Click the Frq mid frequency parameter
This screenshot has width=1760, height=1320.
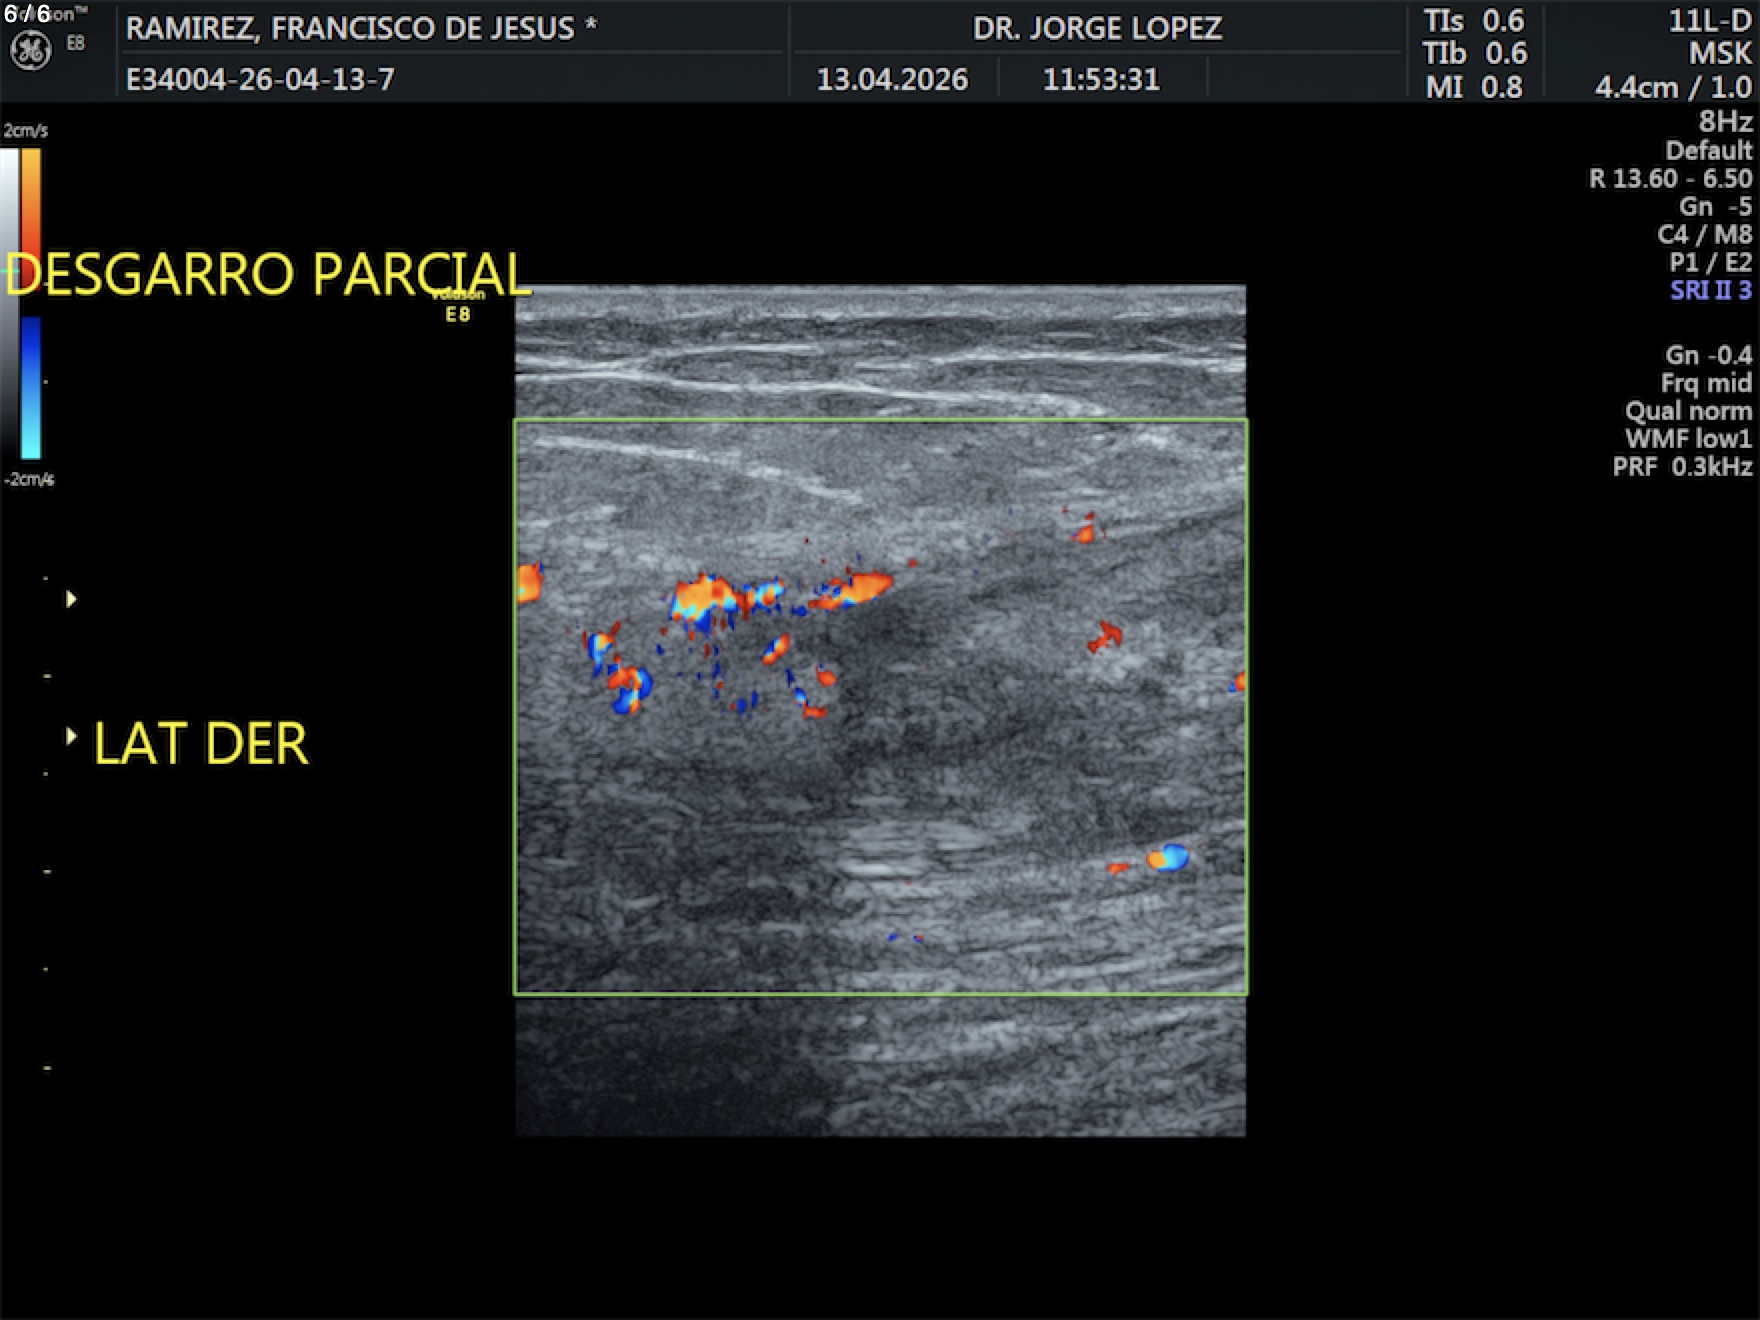(1705, 383)
